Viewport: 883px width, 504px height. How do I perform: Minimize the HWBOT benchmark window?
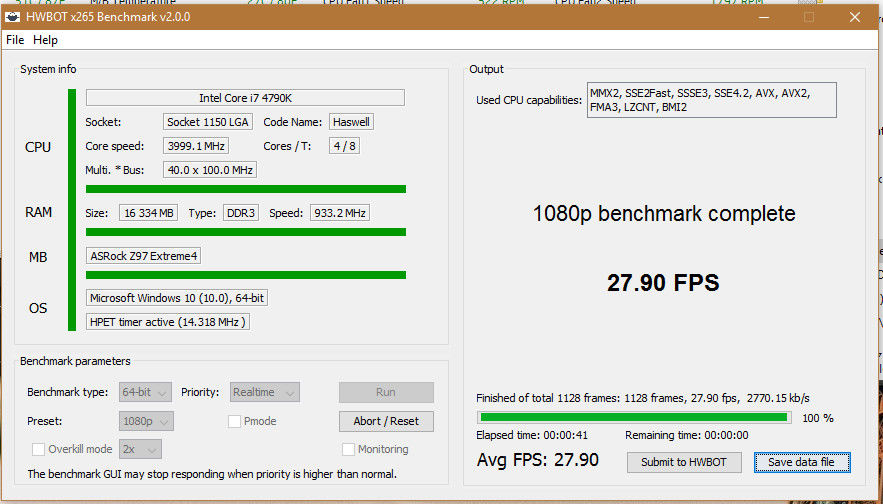764,17
